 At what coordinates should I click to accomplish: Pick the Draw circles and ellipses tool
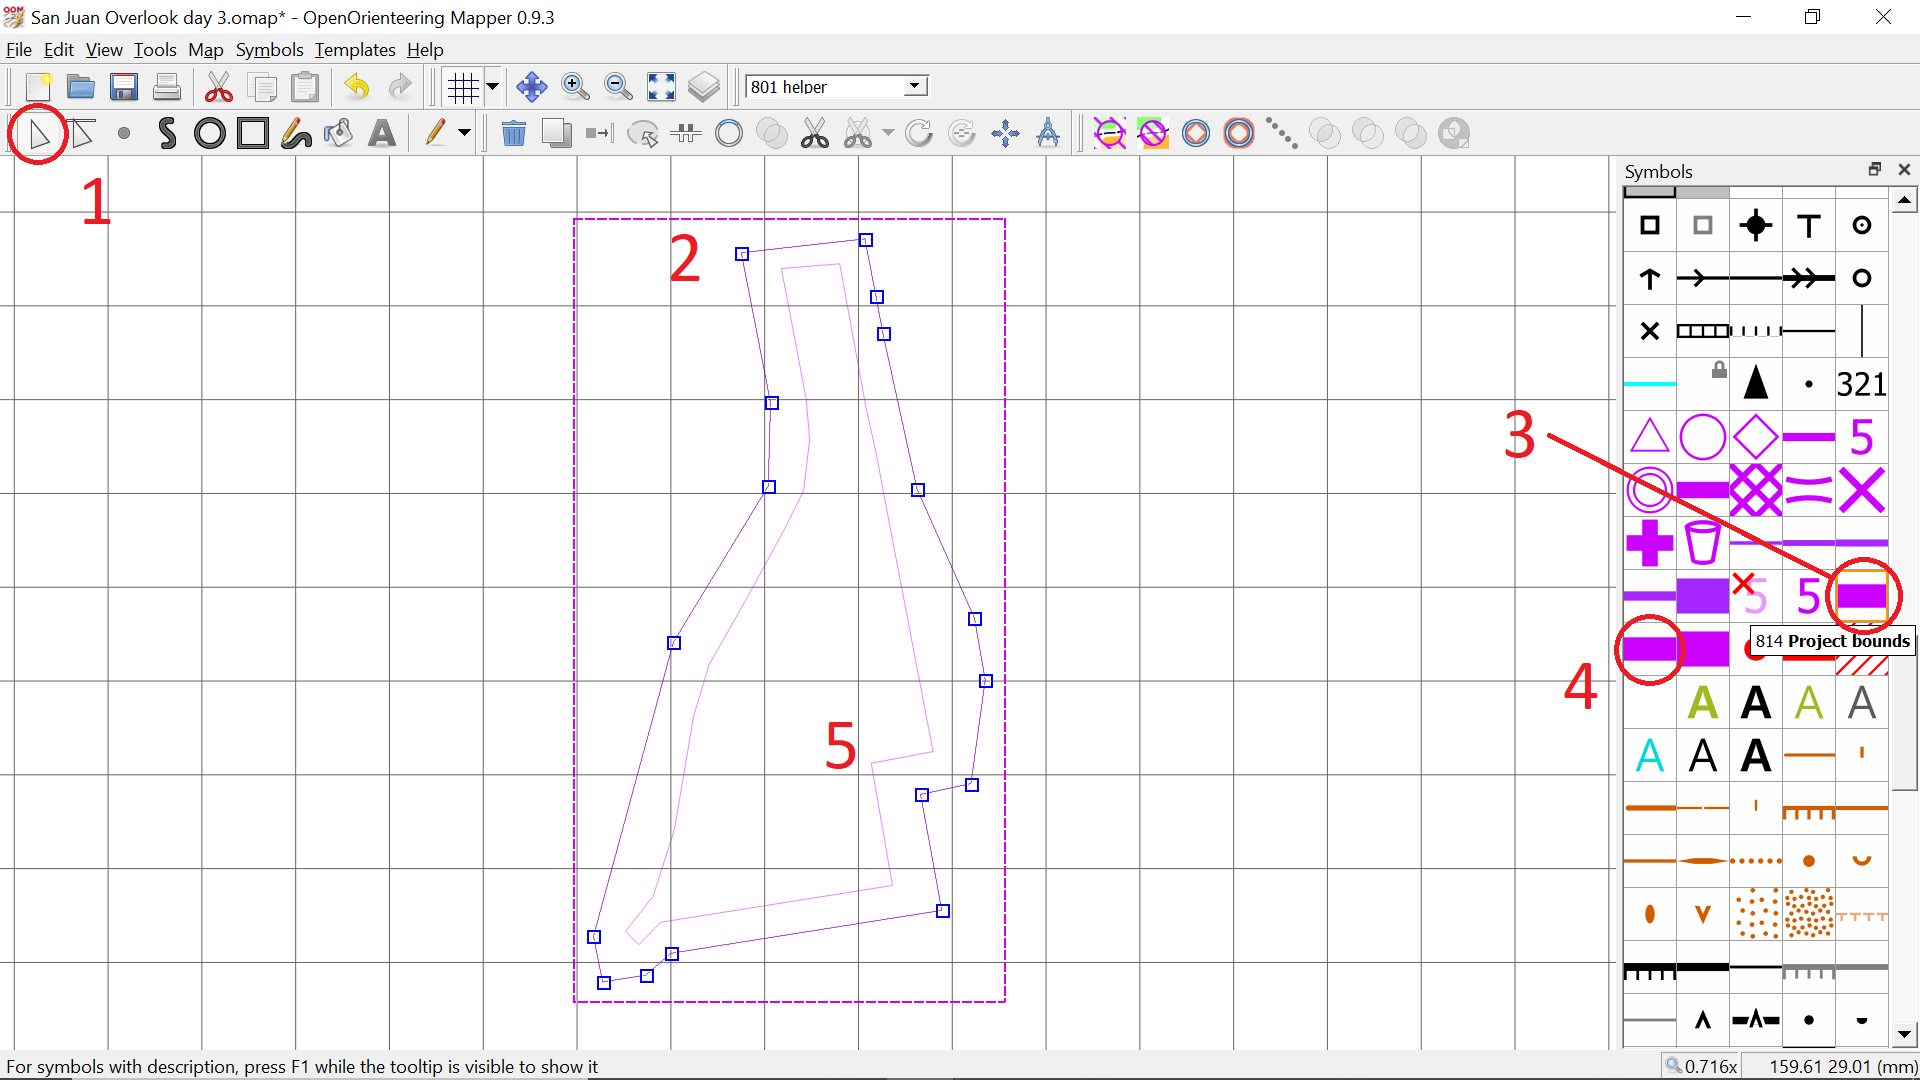(x=210, y=133)
